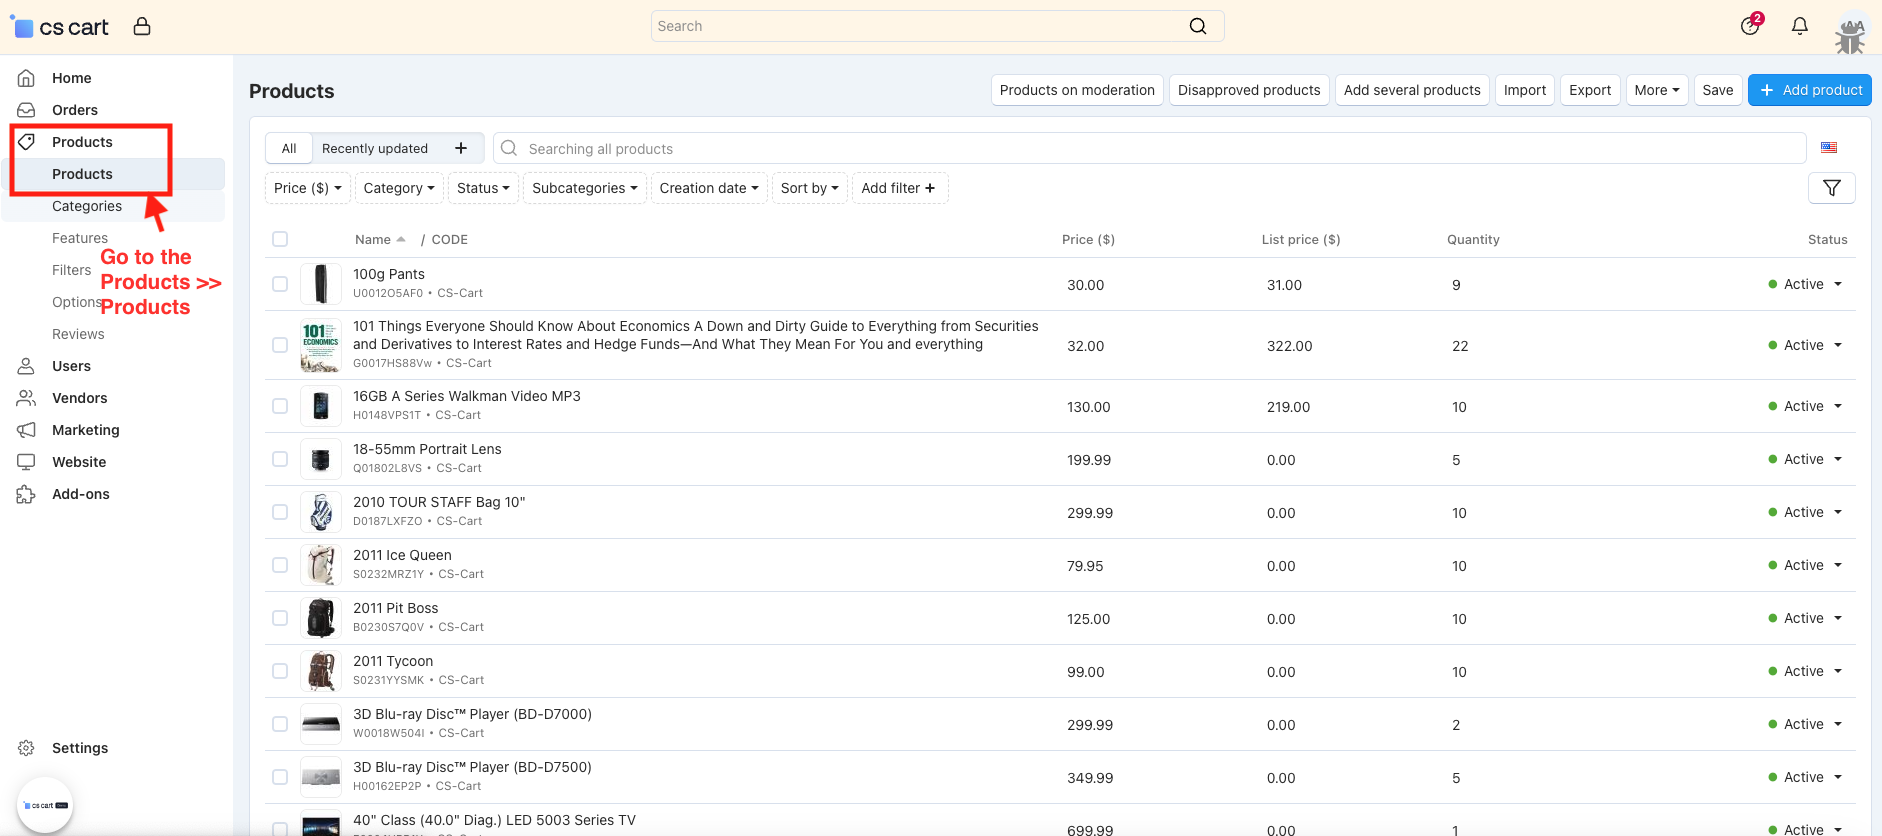This screenshot has width=1882, height=836.
Task: Open the help icon with red badge
Action: (1750, 25)
